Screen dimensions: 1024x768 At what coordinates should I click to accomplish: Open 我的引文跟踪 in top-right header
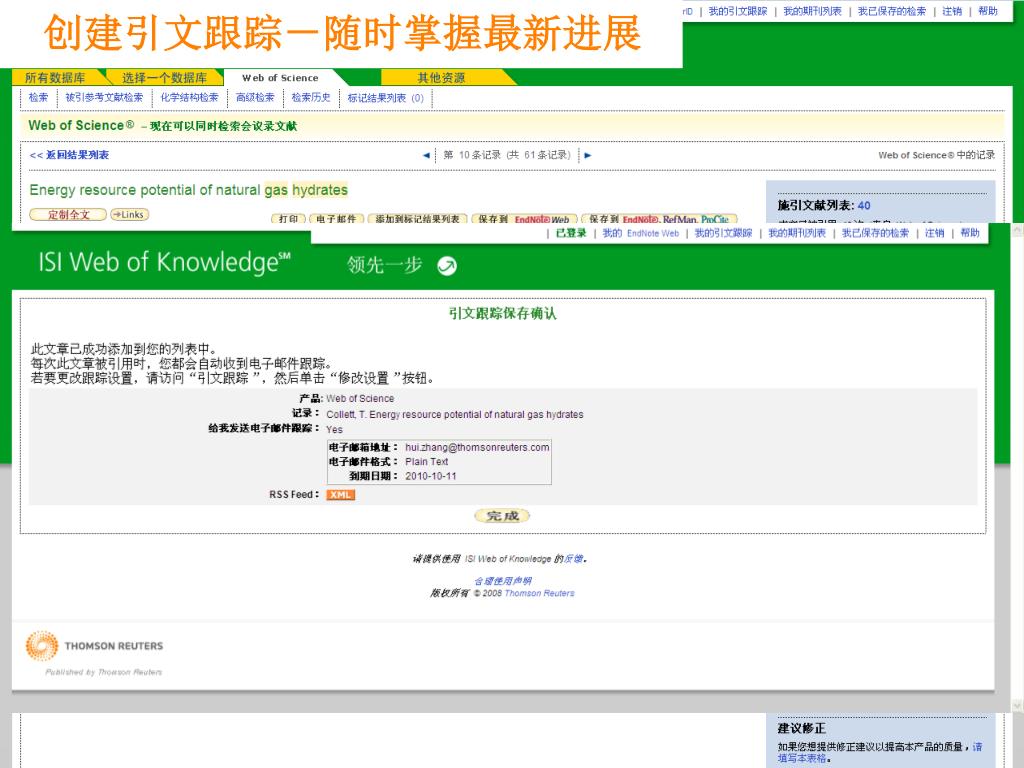coord(738,11)
